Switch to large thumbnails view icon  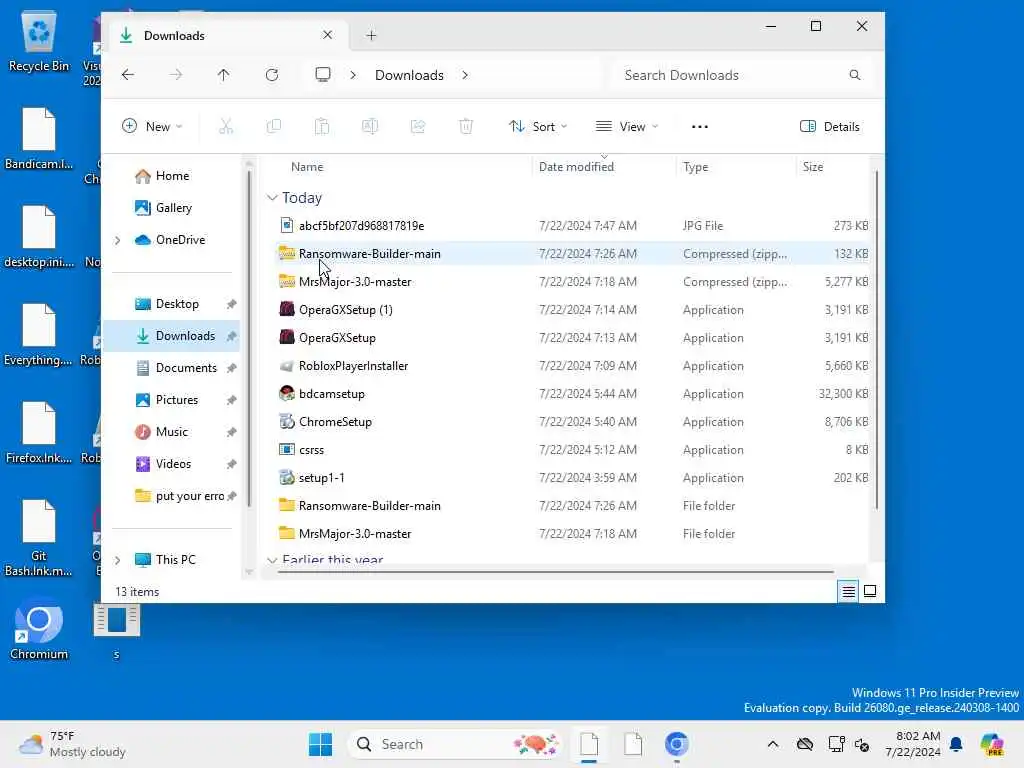pyautogui.click(x=870, y=592)
